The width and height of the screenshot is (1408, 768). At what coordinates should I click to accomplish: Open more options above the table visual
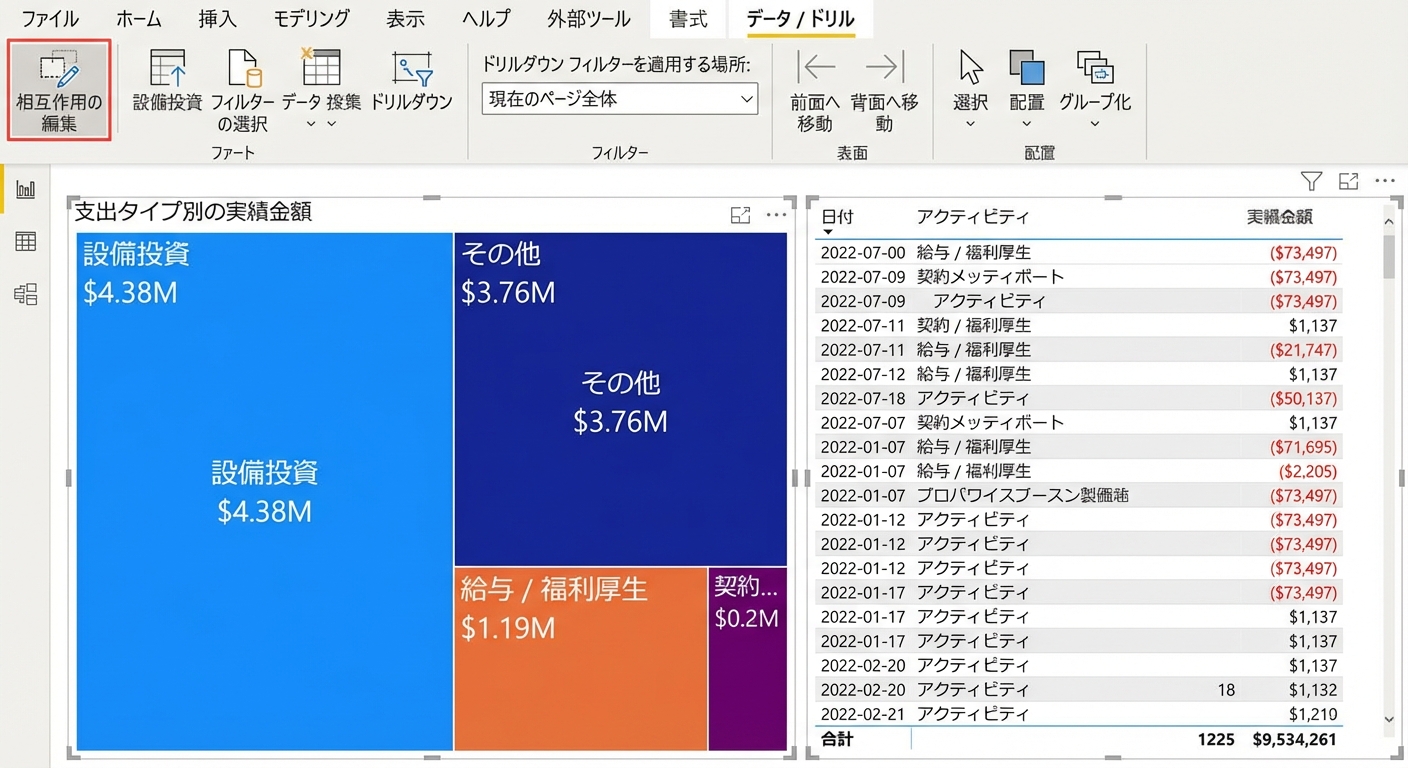pyautogui.click(x=1385, y=181)
